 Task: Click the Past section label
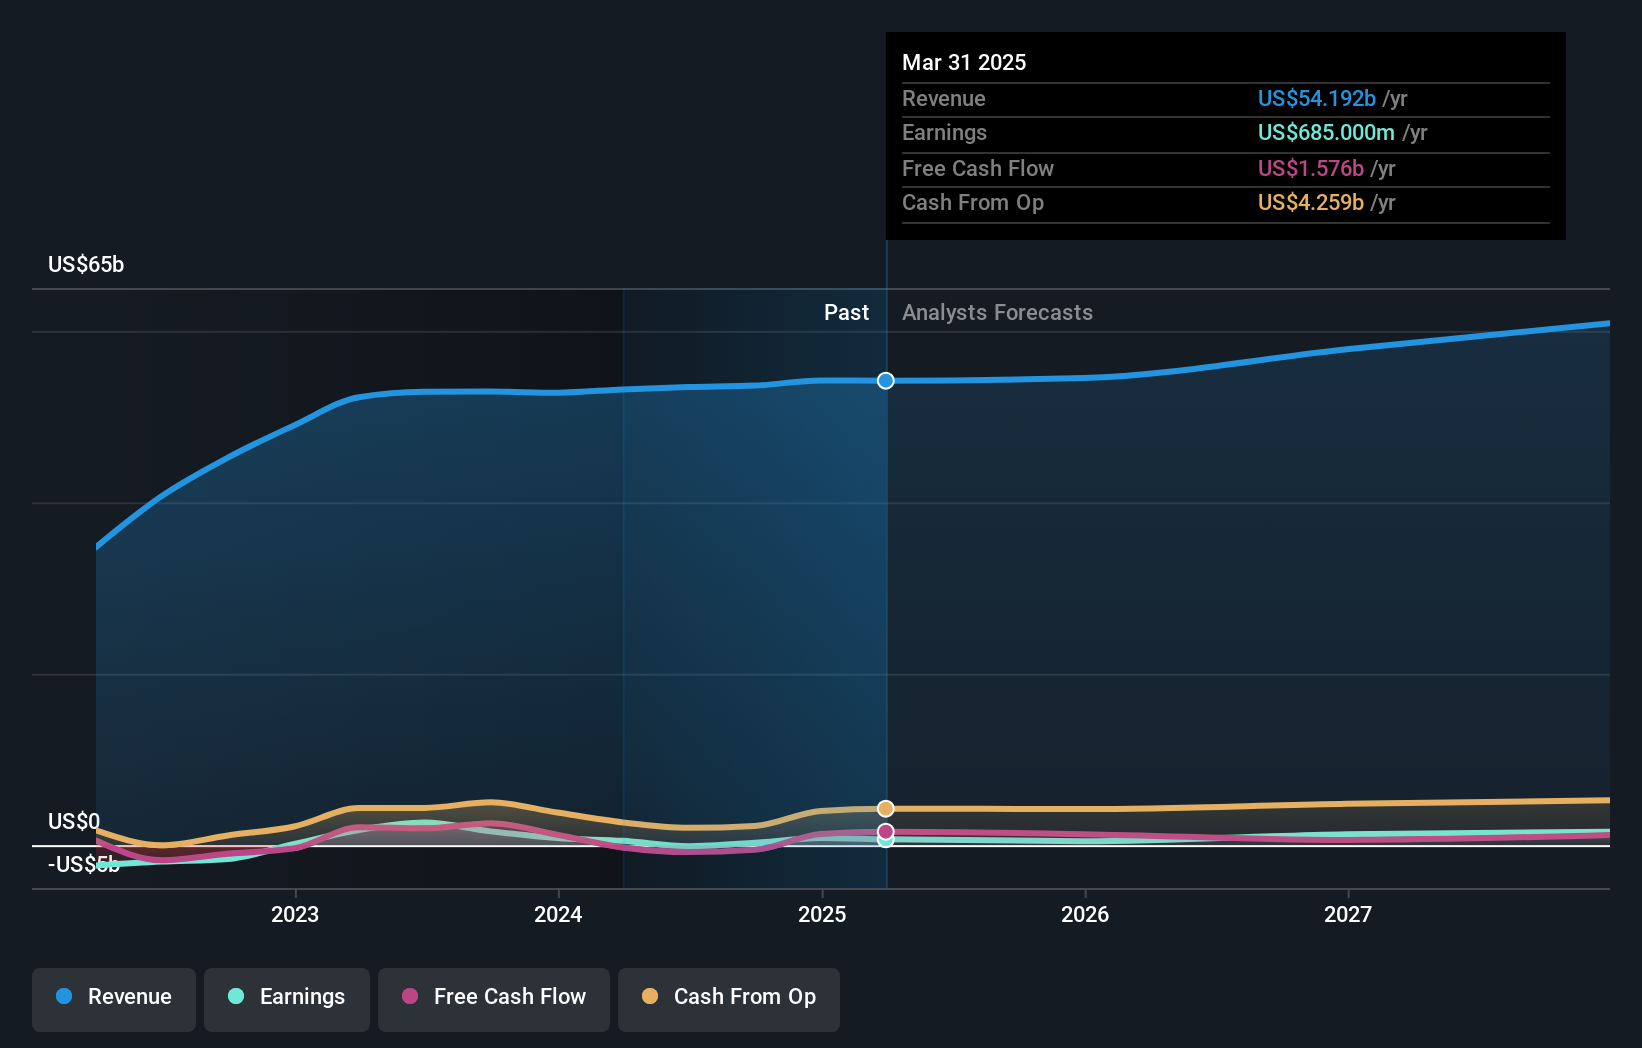(846, 312)
